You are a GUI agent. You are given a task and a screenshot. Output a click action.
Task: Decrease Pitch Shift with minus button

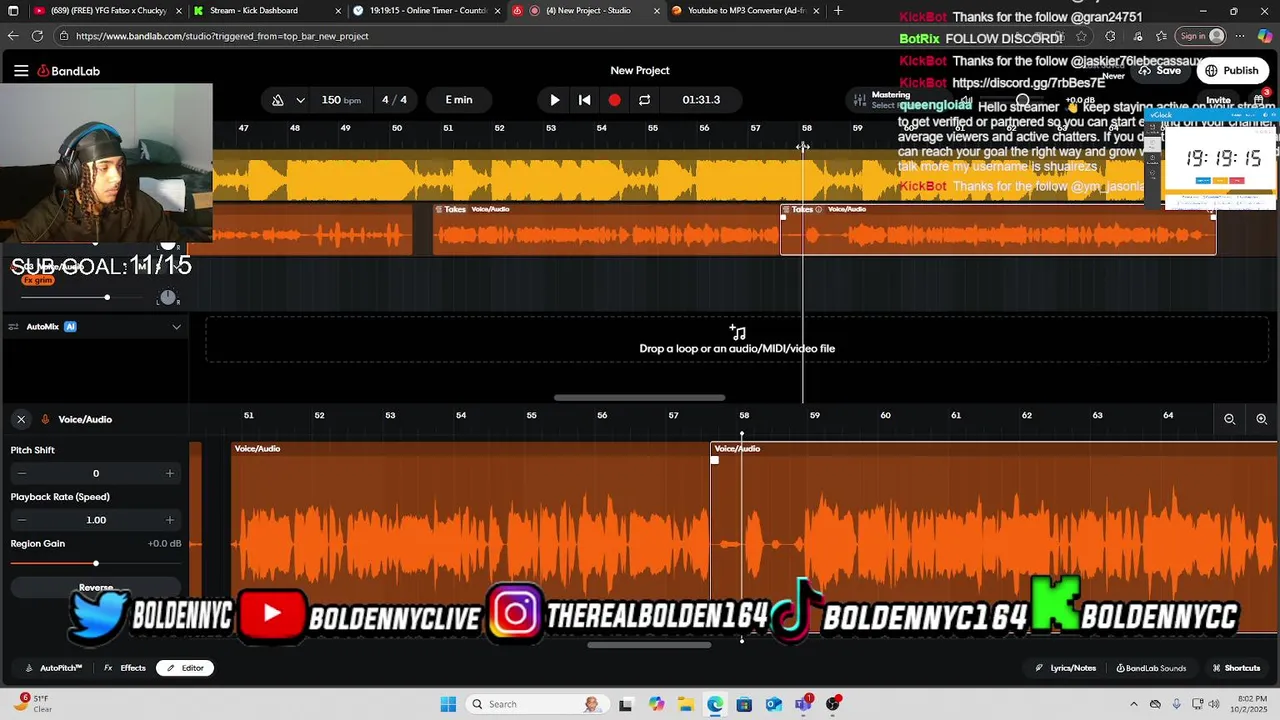(22, 474)
